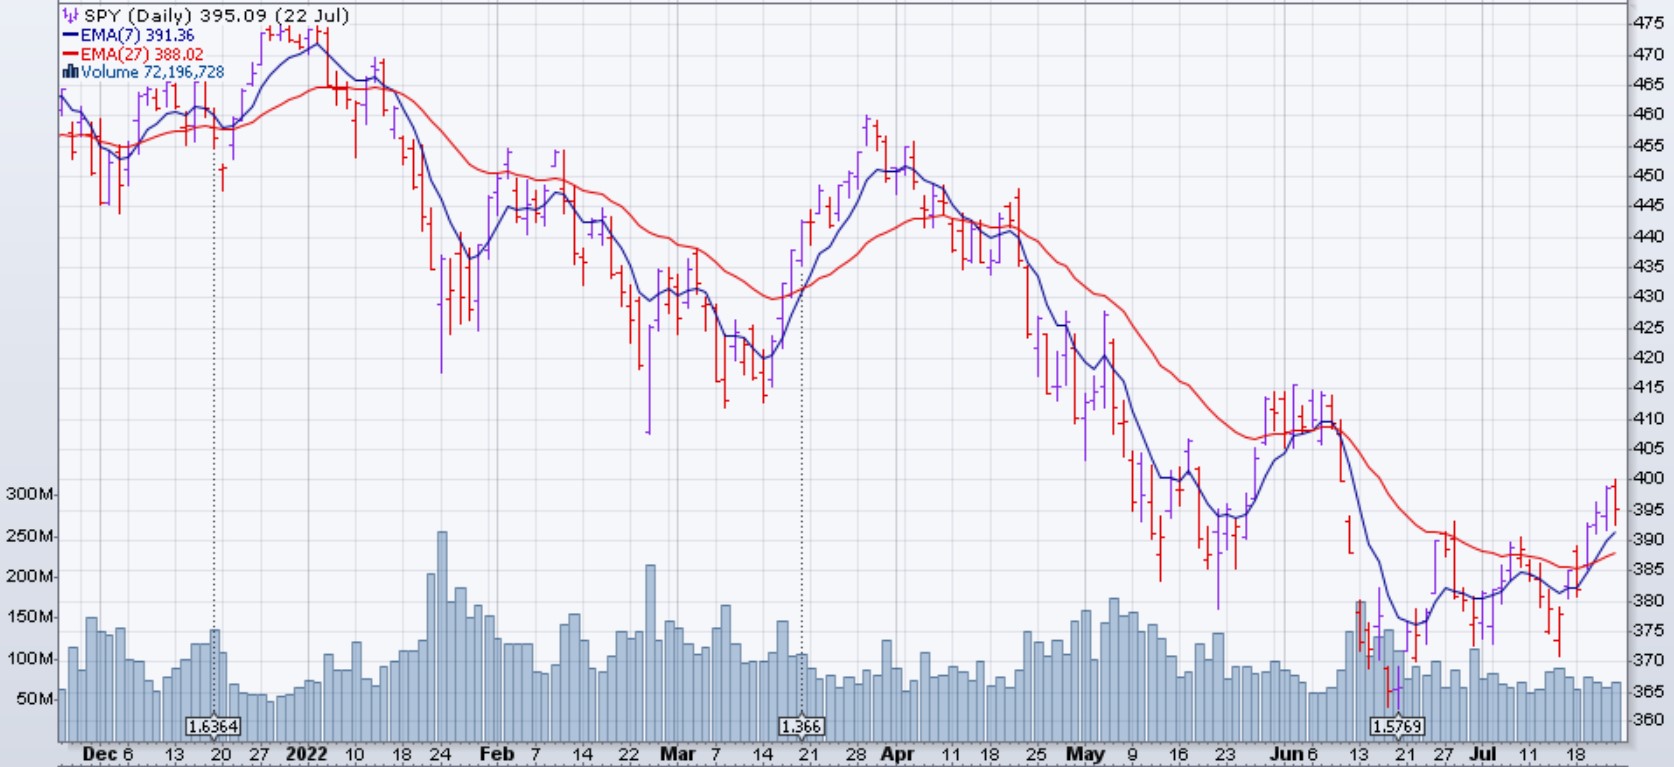Screen dimensions: 1674x767
Task: Click the Volume 72,196,728 legend label
Action: click(153, 72)
